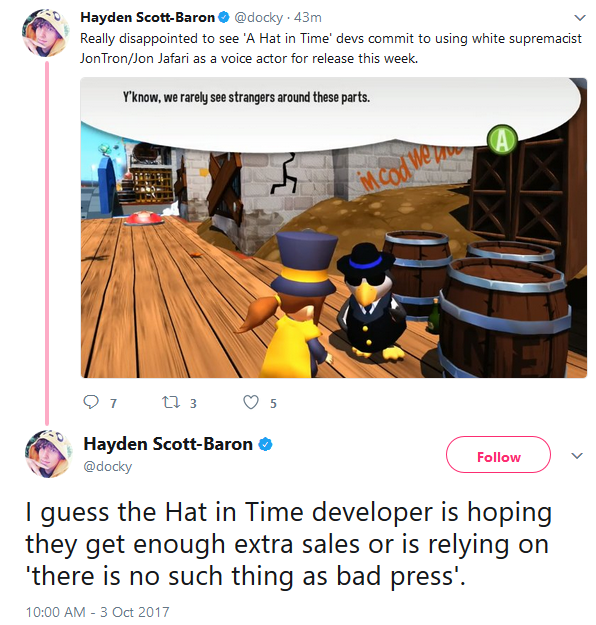The height and width of the screenshot is (625, 596).
Task: Open top Hayden Scott-Baron name link
Action: pos(148,17)
